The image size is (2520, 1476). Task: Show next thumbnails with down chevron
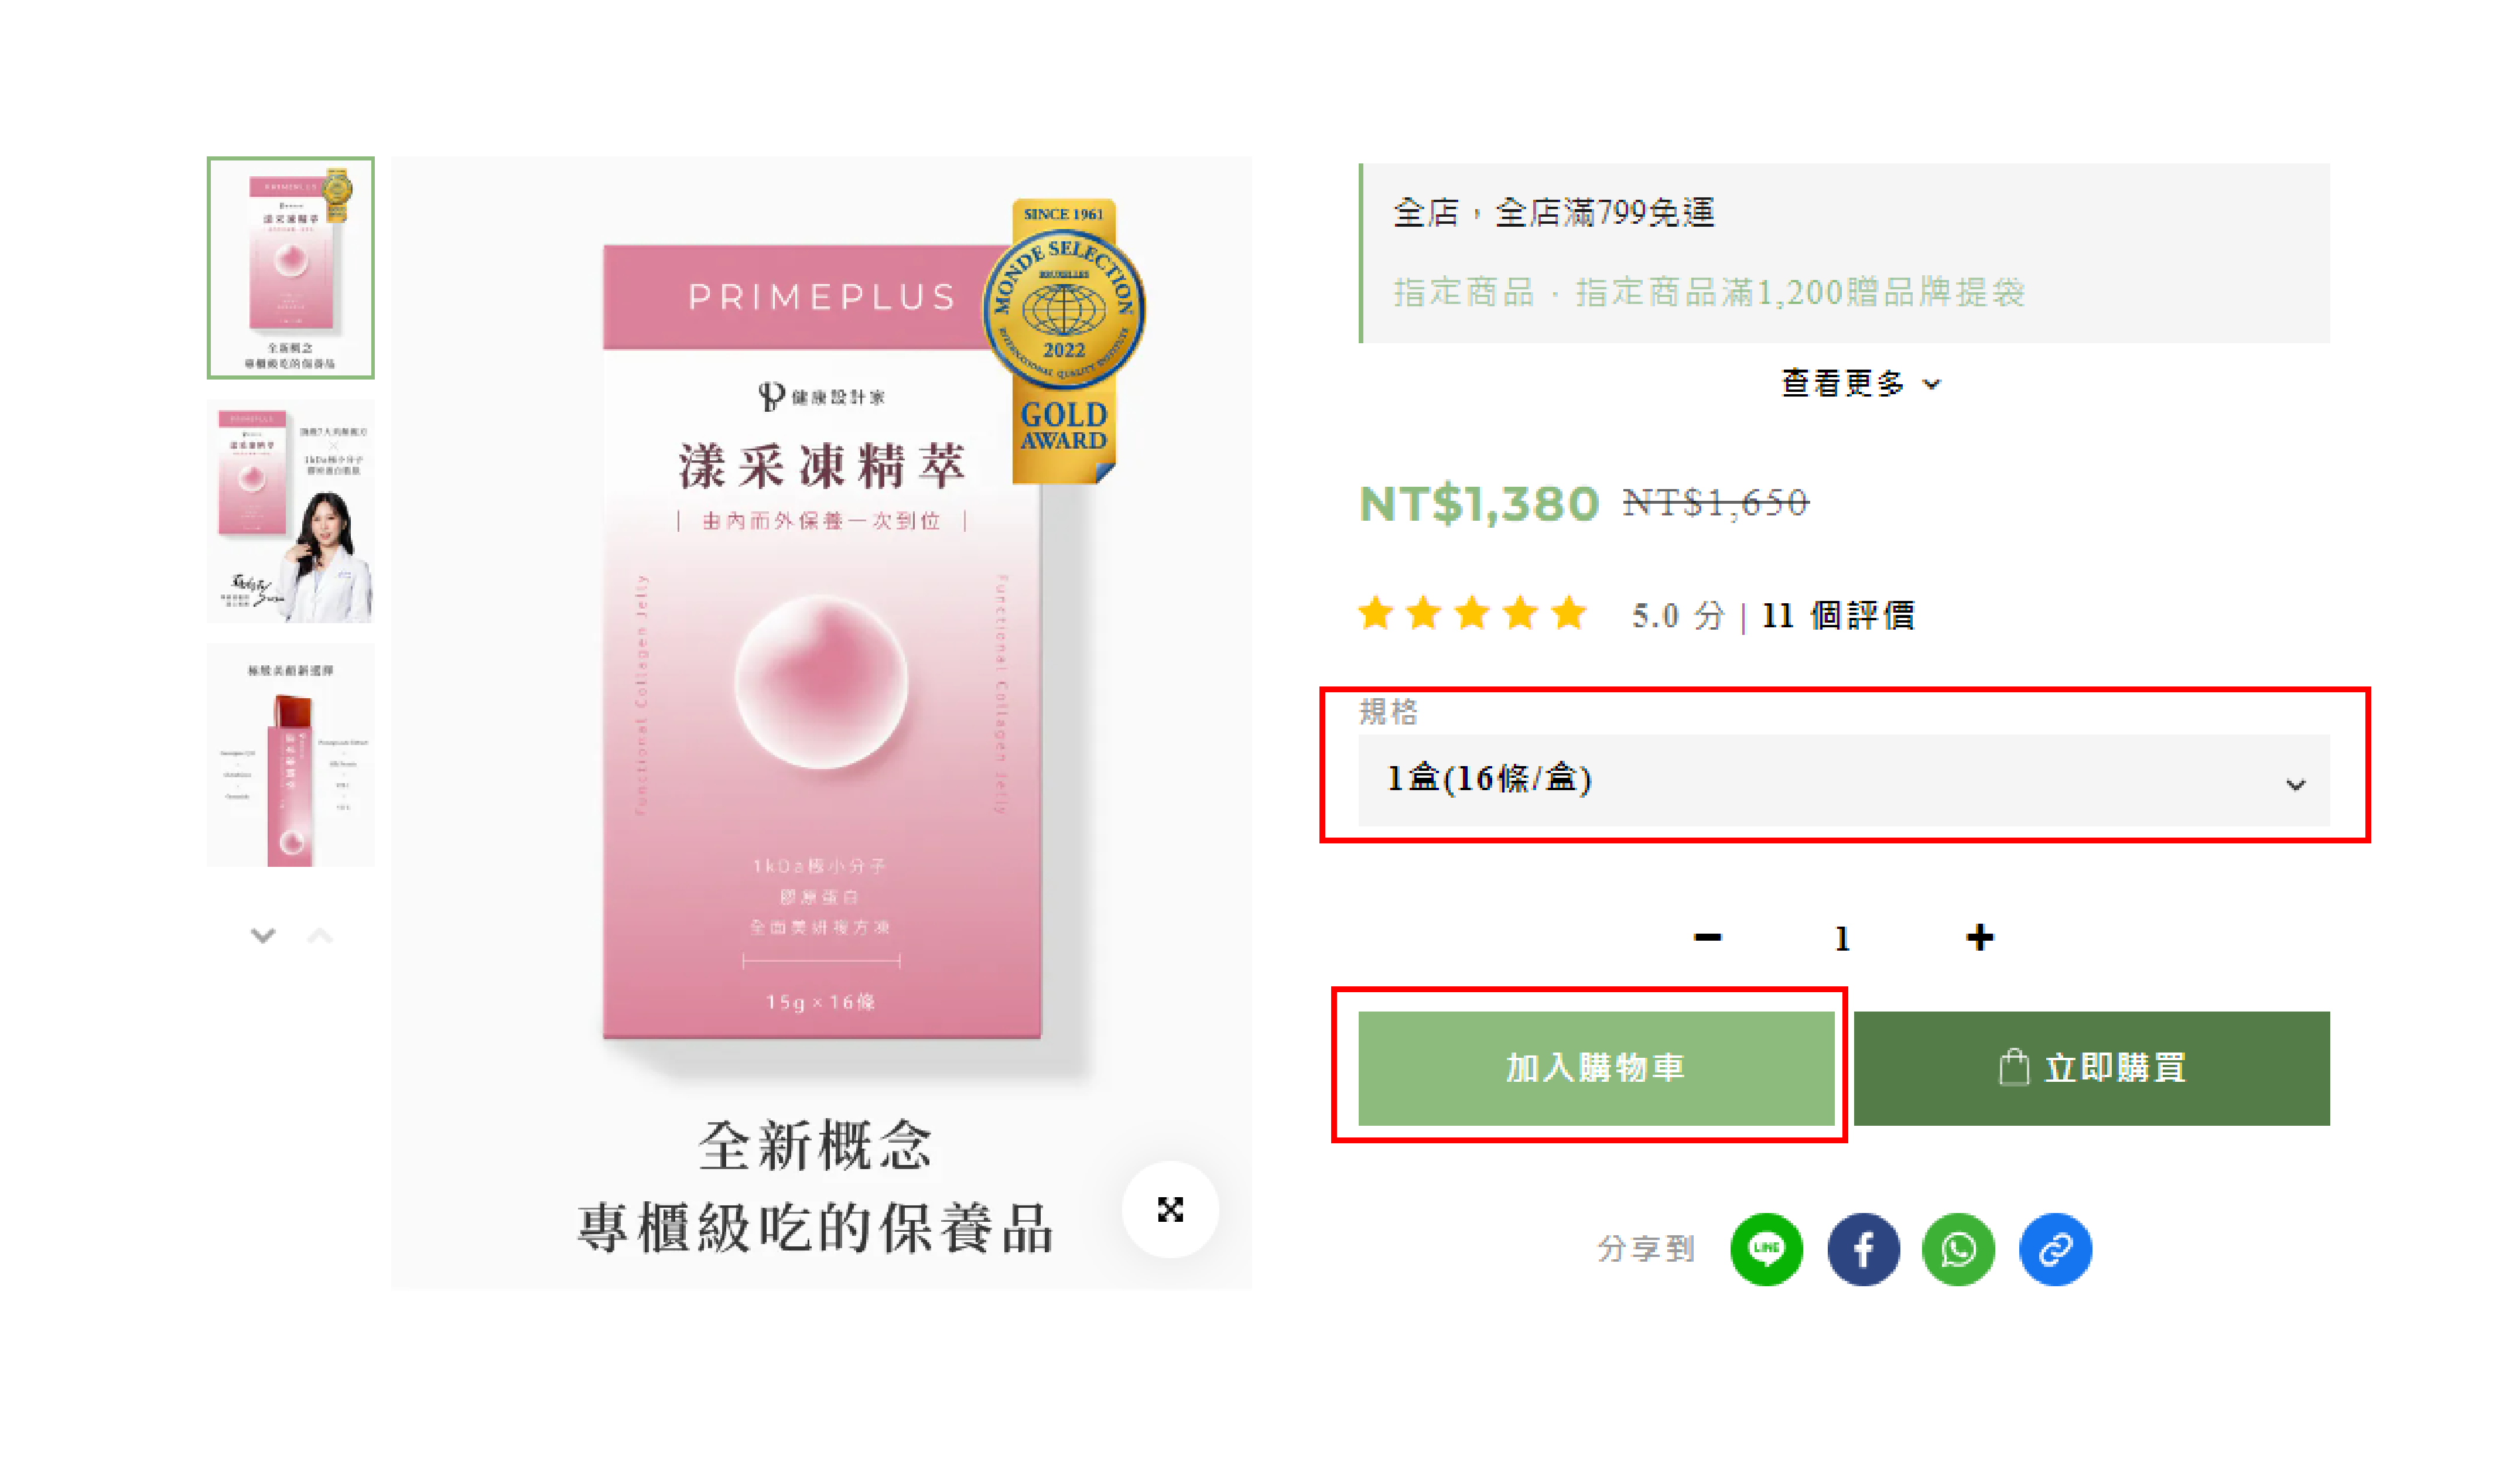pos(263,936)
